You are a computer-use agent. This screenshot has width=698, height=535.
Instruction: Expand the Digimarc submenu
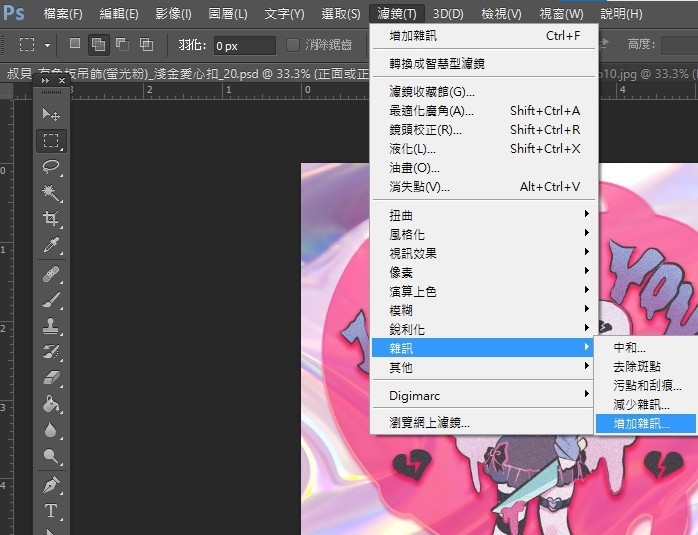coord(484,395)
